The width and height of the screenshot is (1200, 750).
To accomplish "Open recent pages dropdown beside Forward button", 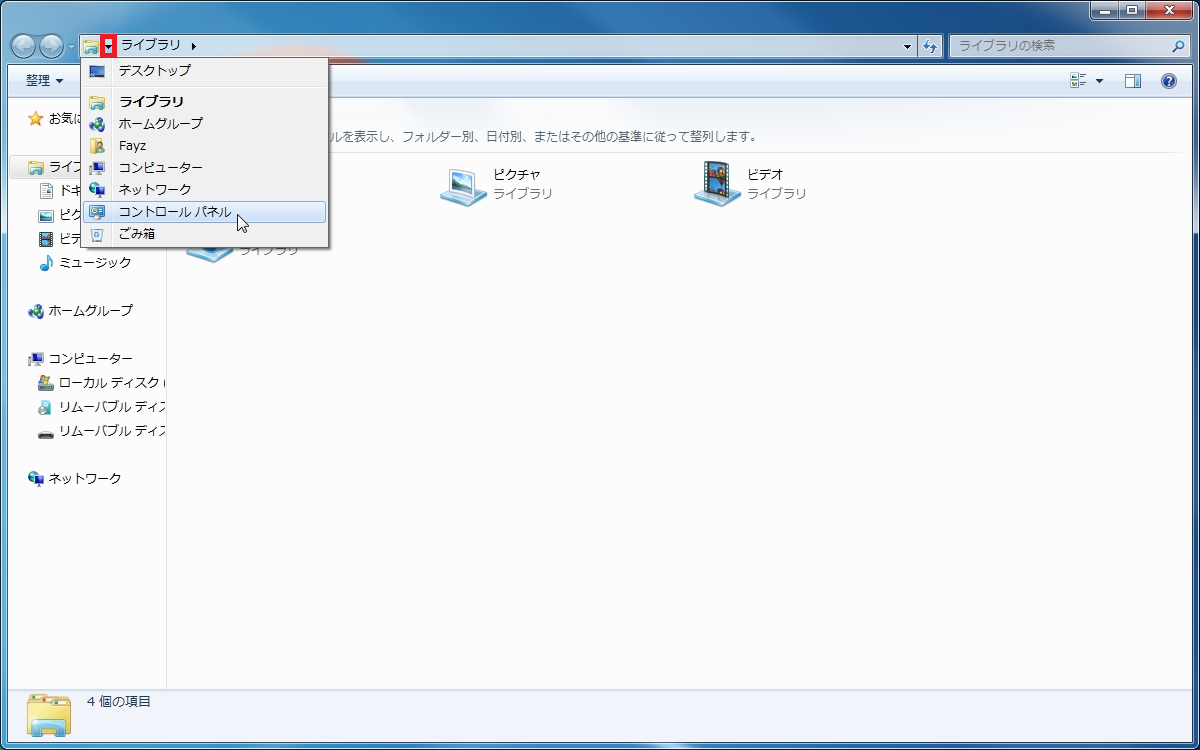I will tap(72, 47).
